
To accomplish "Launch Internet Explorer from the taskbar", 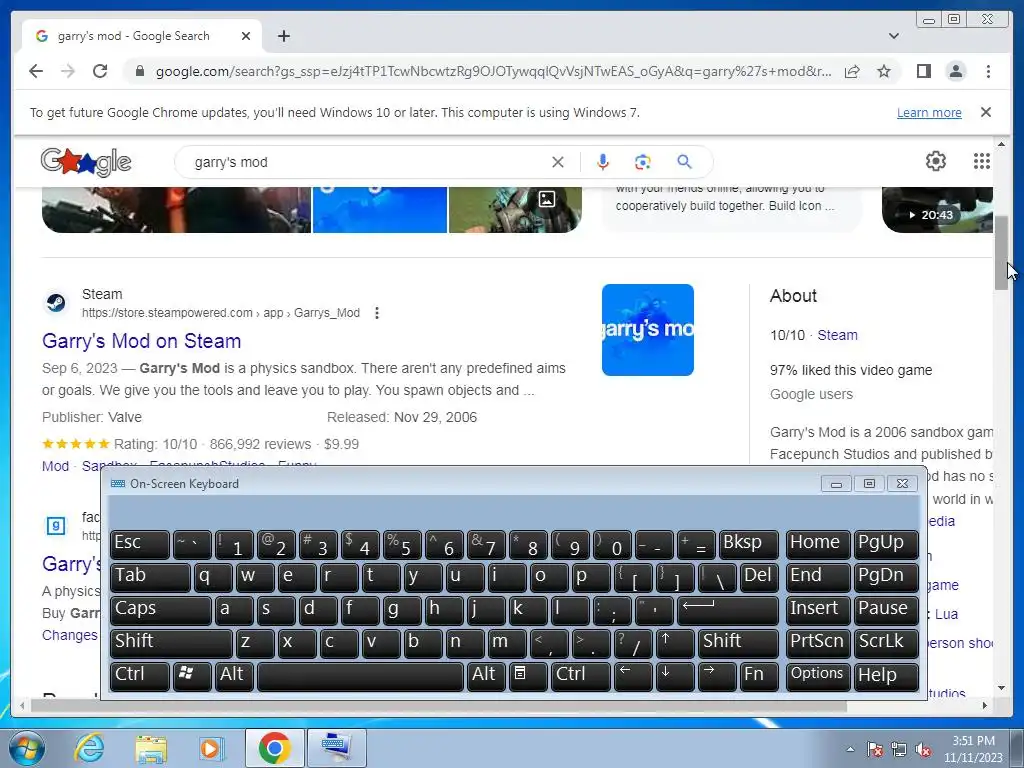I will [x=89, y=748].
